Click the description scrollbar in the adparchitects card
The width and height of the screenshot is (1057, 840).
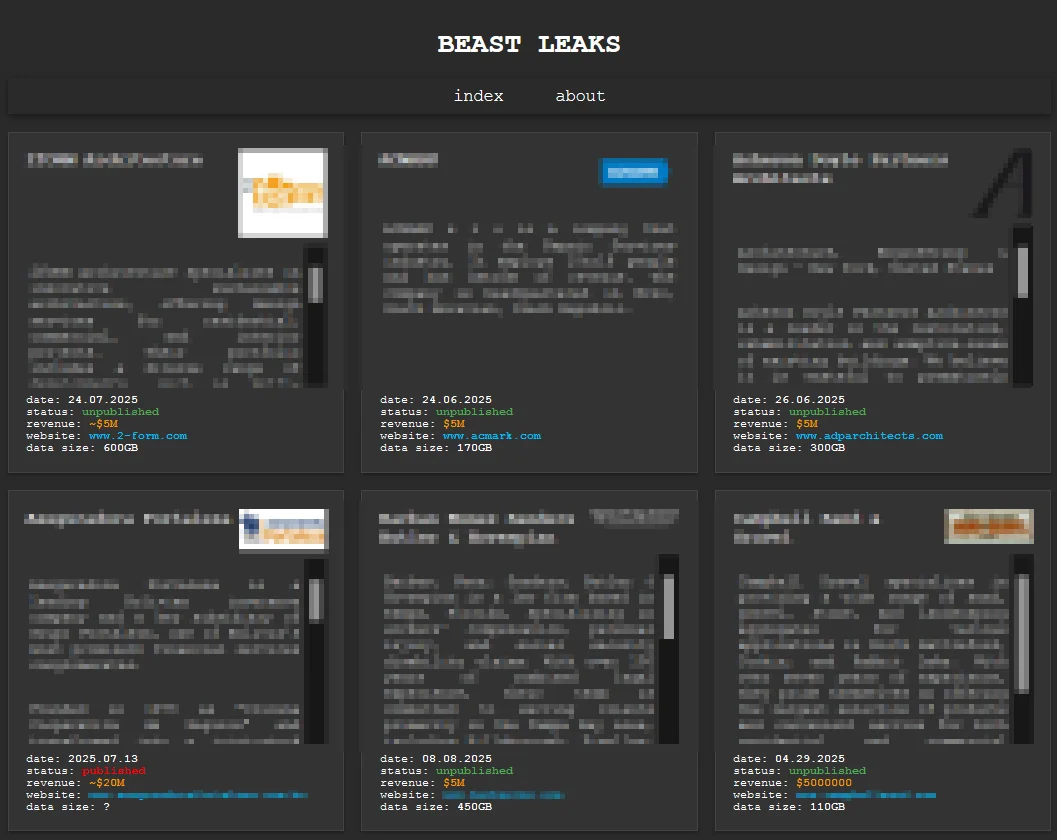pos(1023,305)
